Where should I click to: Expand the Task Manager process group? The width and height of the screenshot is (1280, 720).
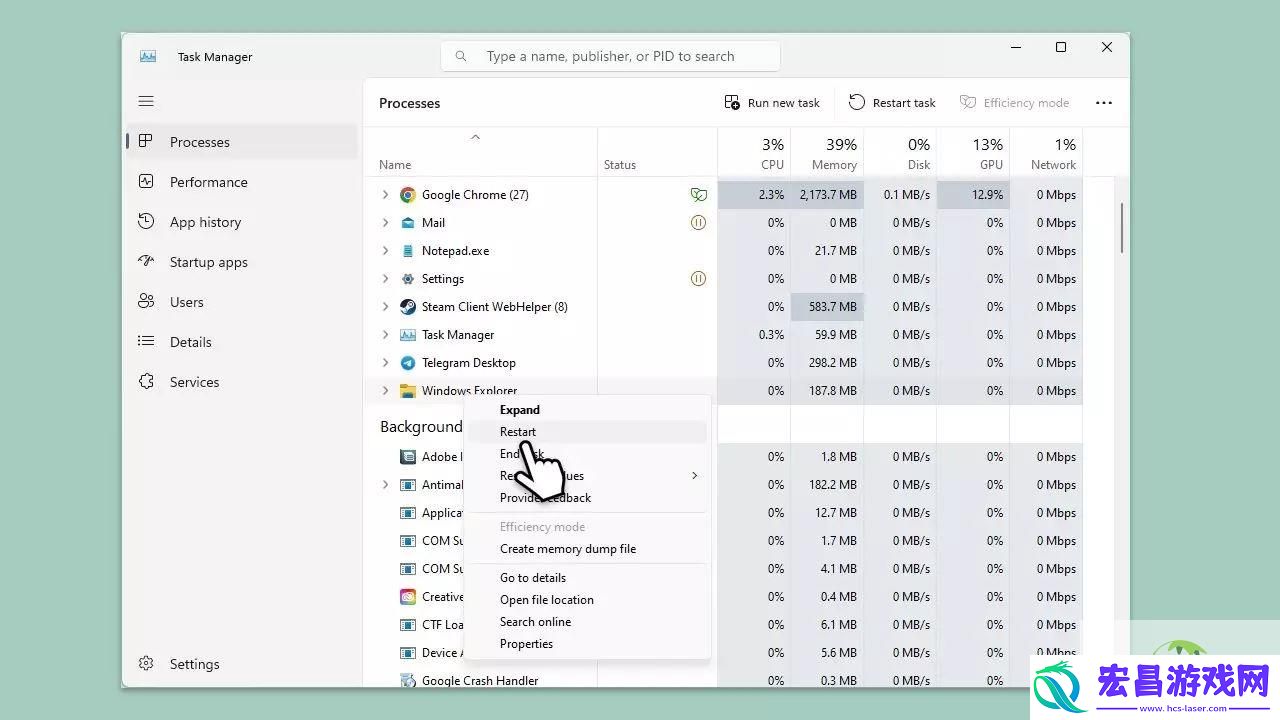385,335
